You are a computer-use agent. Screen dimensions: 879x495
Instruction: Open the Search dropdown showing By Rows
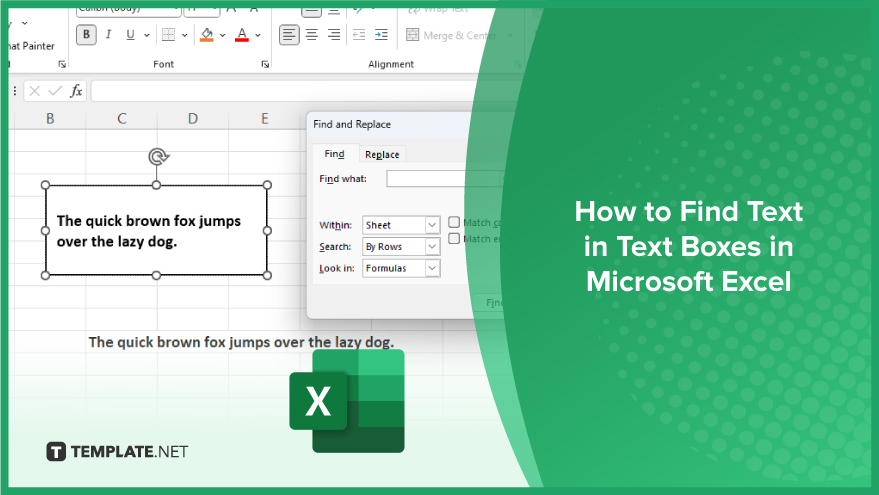tap(401, 247)
